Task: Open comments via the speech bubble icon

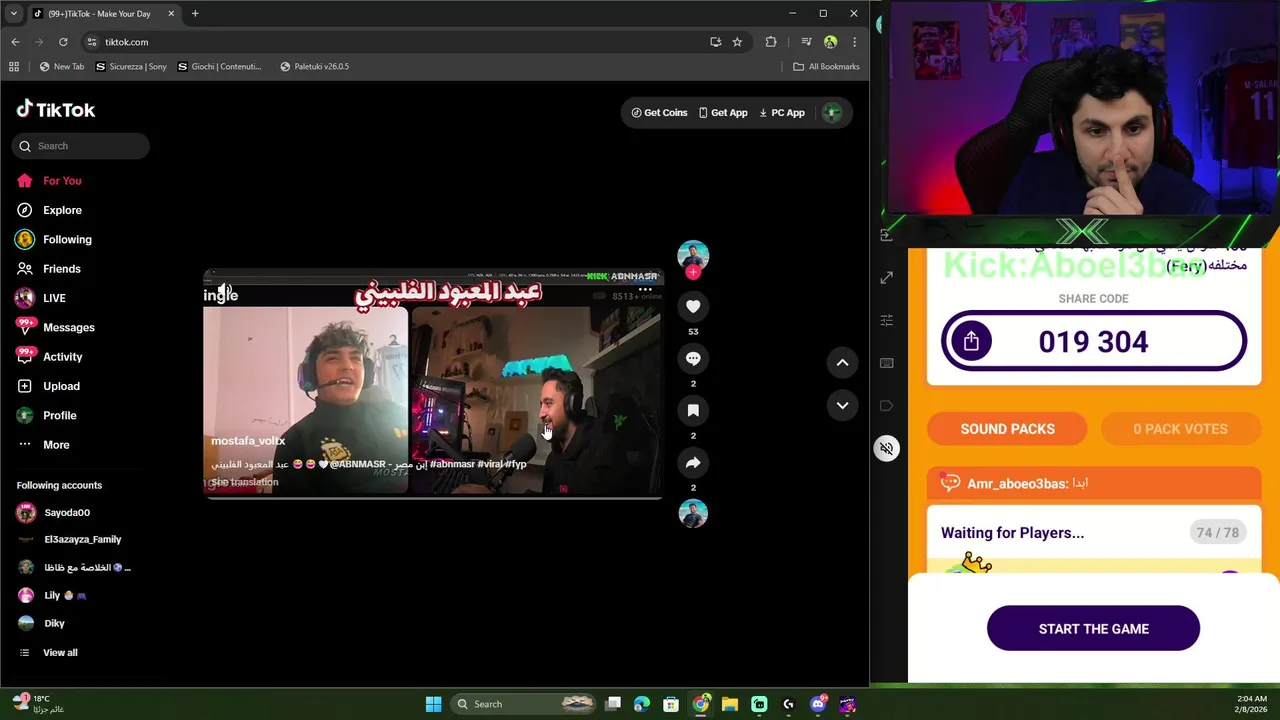Action: pyautogui.click(x=693, y=358)
